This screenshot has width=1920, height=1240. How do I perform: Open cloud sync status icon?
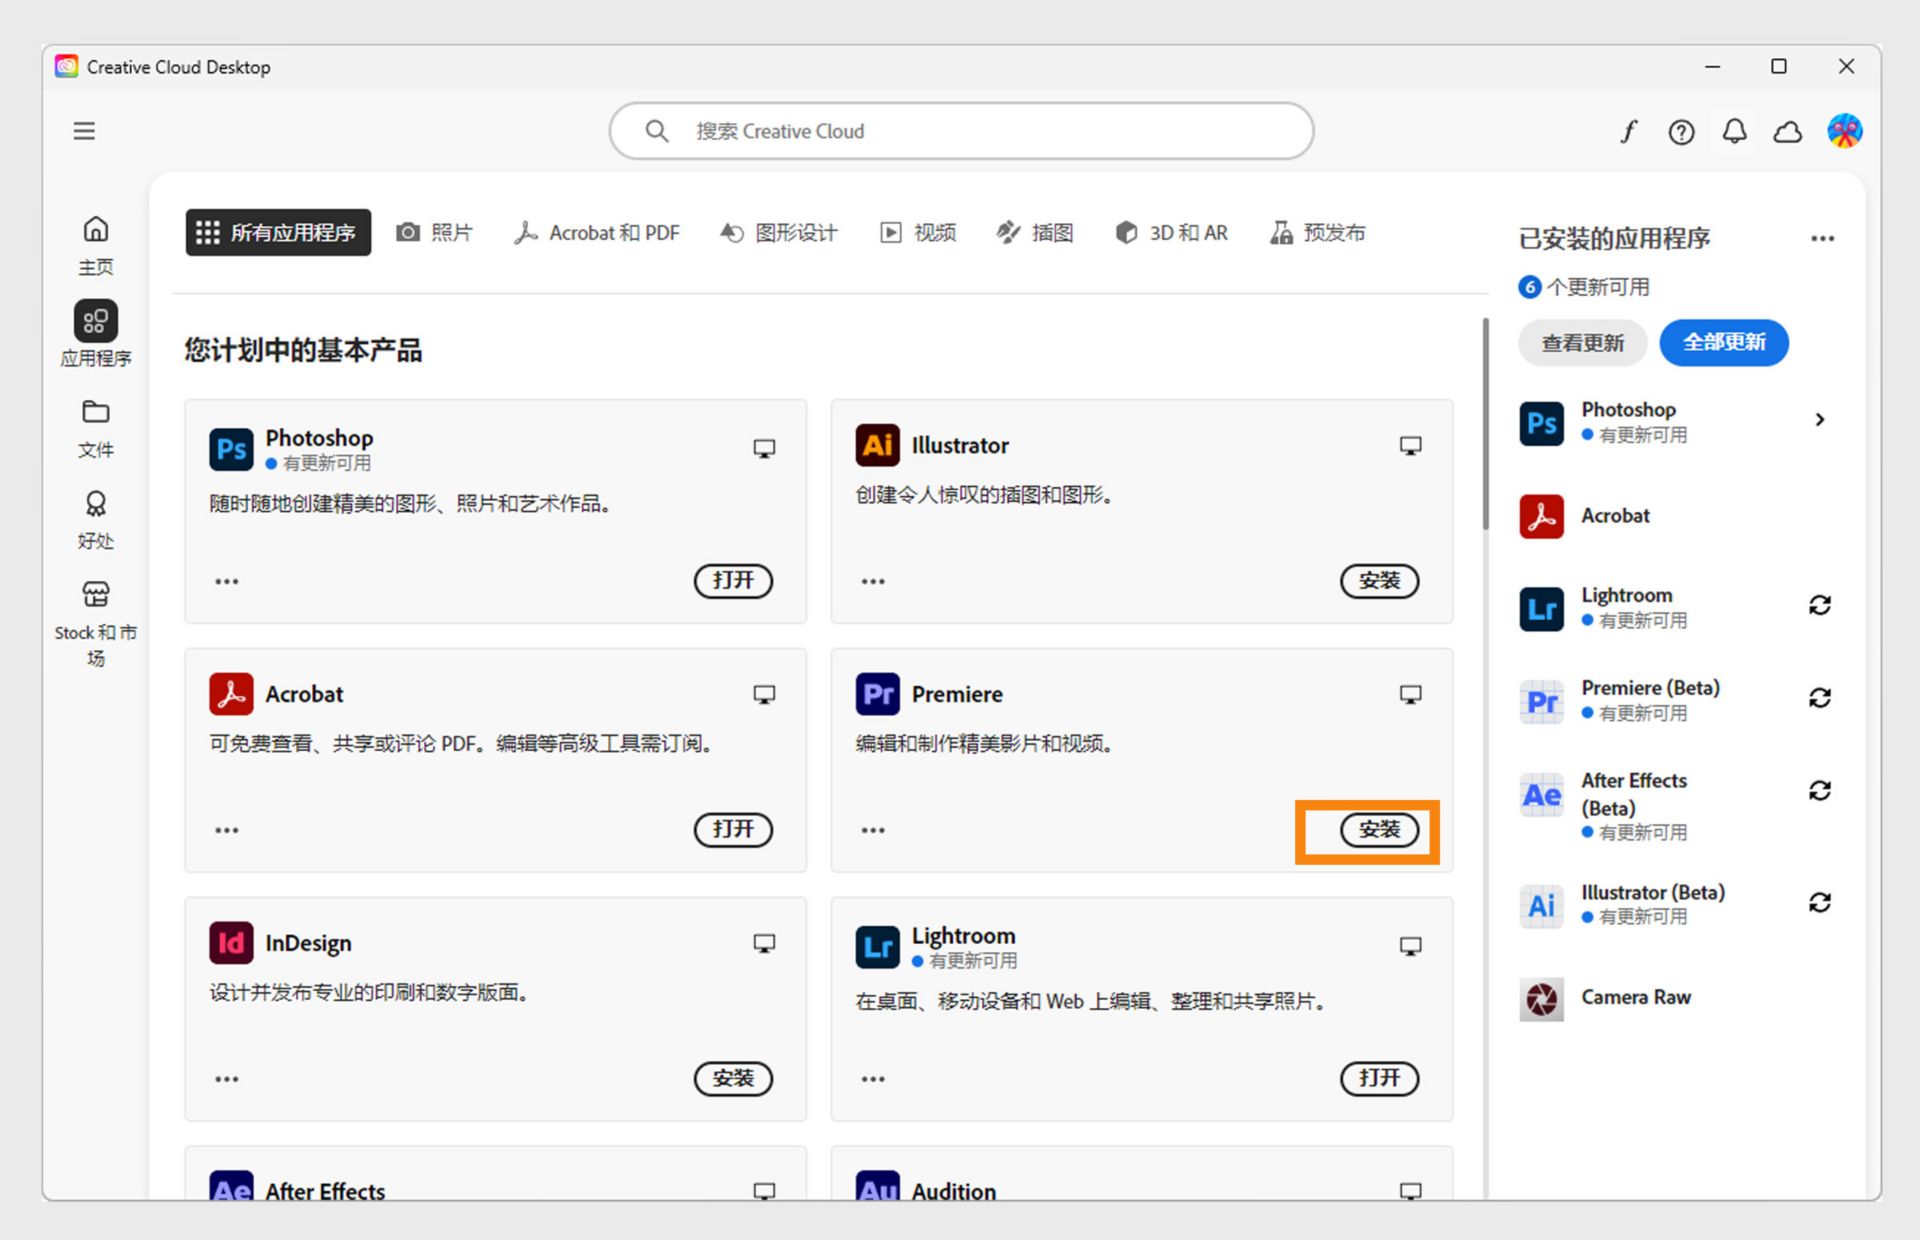click(1787, 131)
